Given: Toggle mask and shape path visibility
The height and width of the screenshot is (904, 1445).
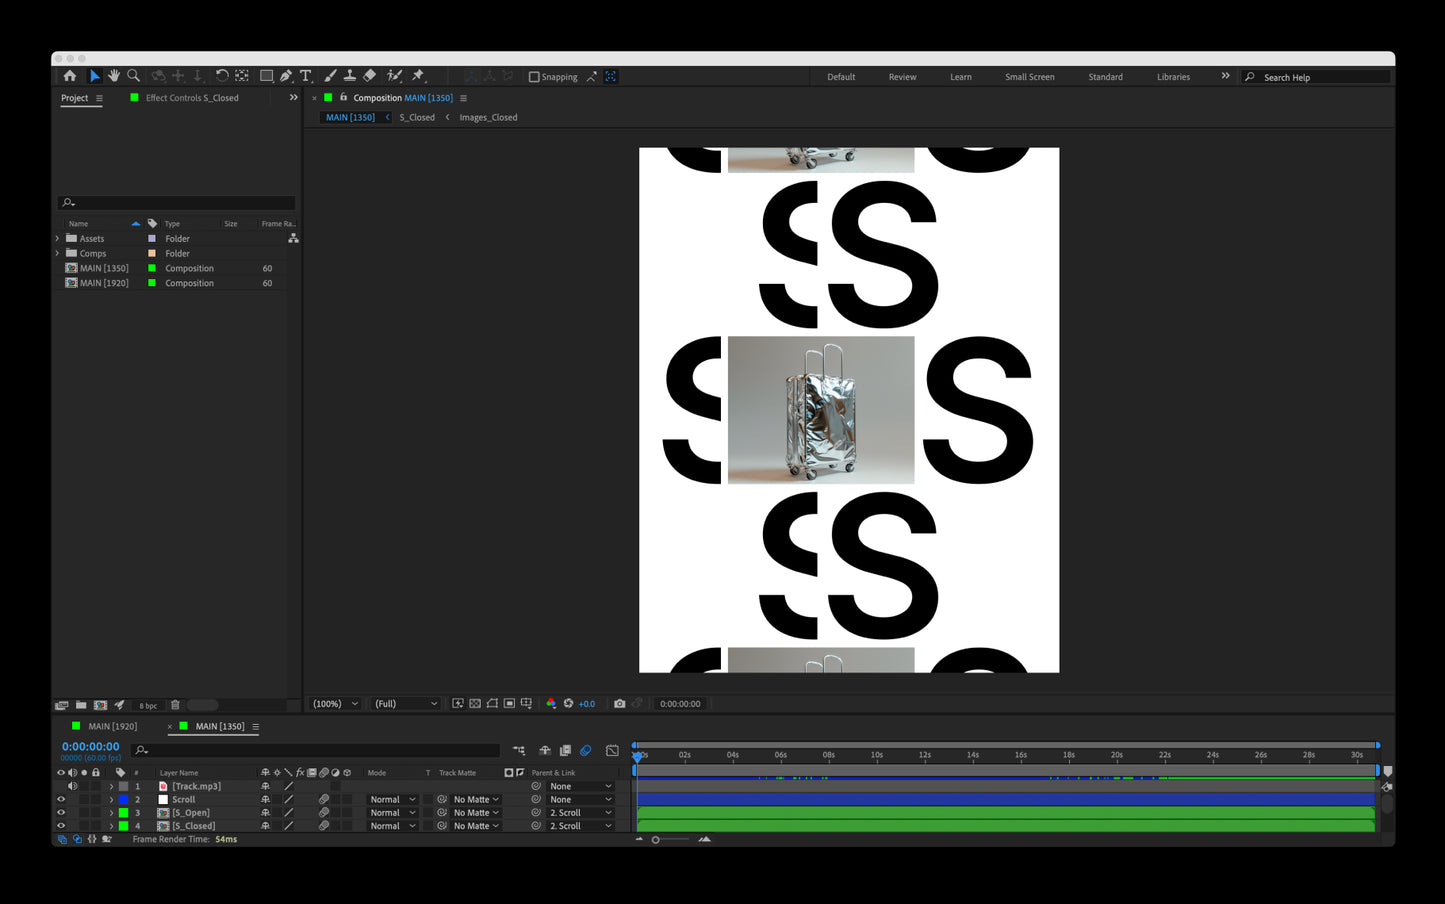Looking at the screenshot, I should click(492, 704).
